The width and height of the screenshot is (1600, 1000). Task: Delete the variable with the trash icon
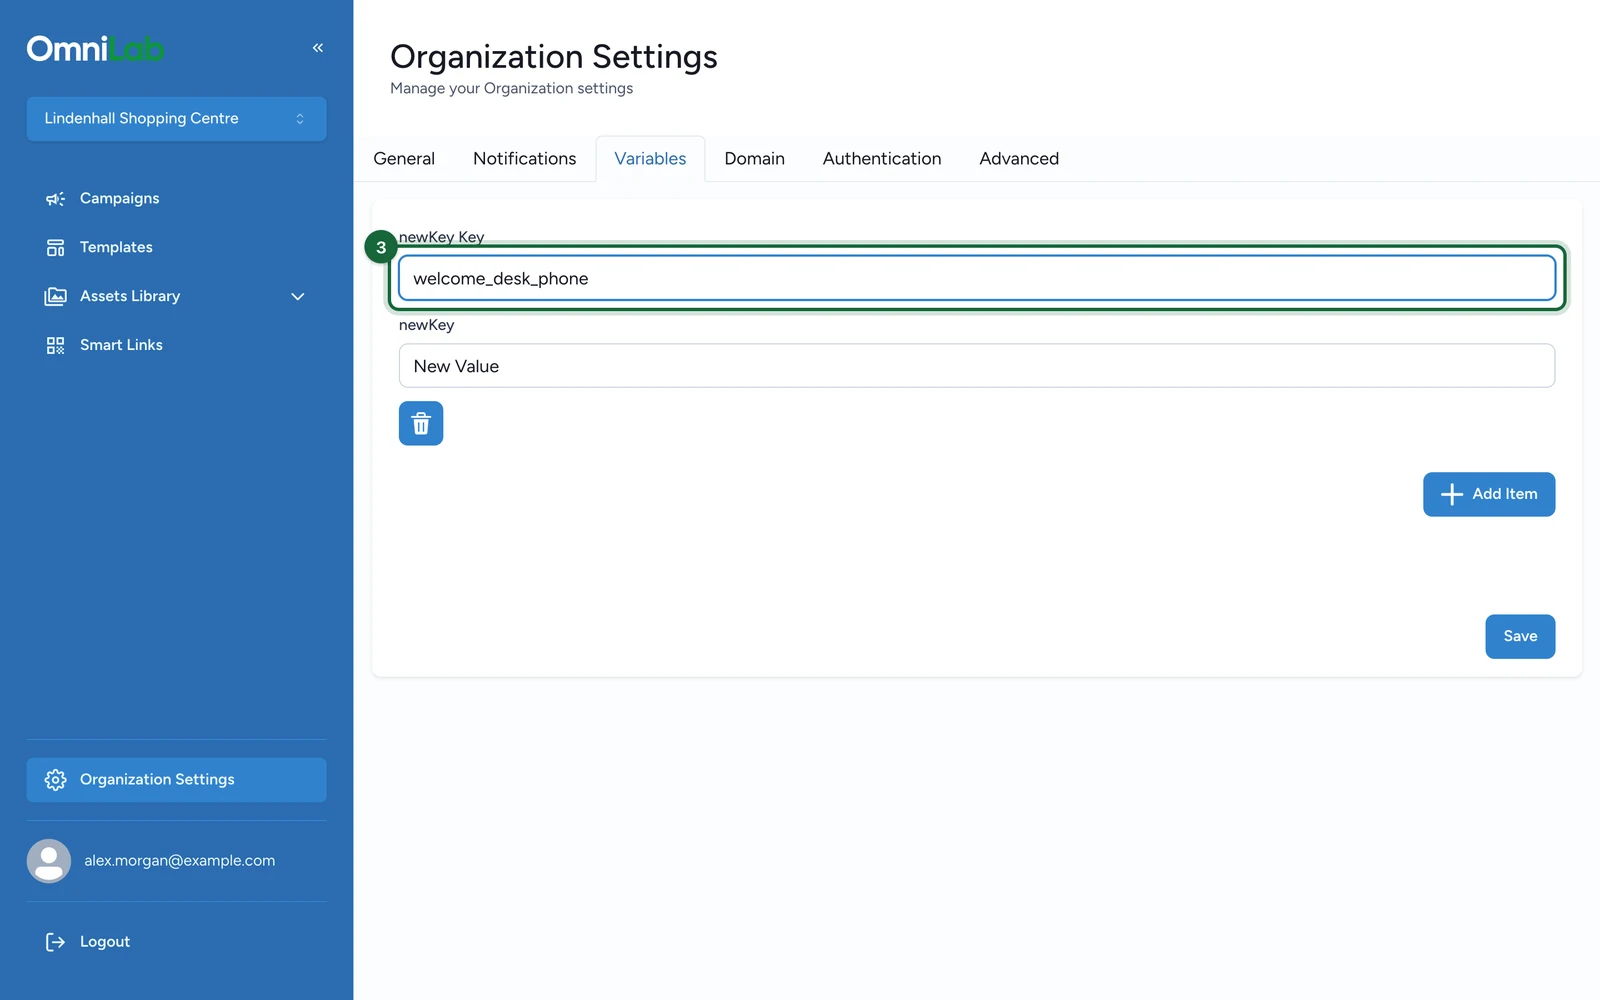[x=421, y=423]
